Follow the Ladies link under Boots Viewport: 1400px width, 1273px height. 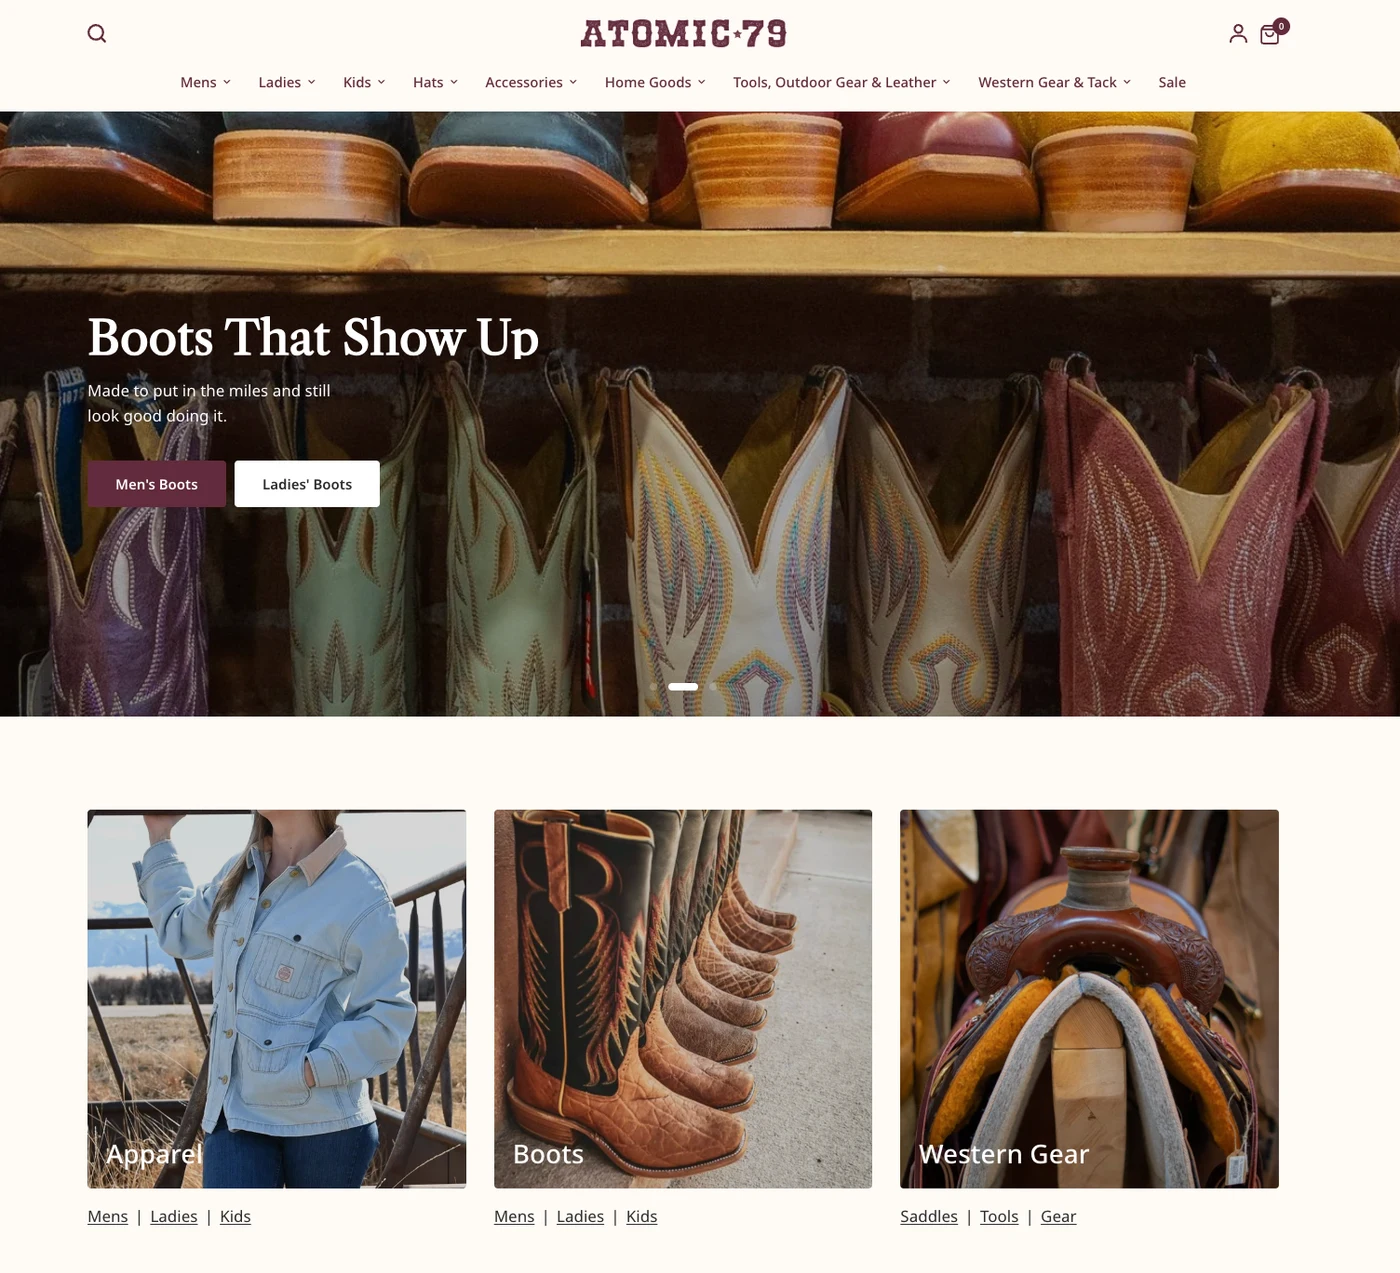tap(580, 1216)
